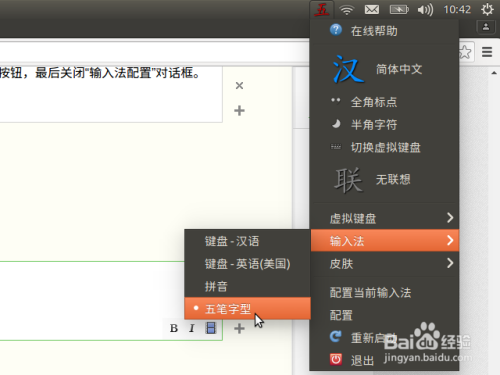This screenshot has width=500, height=375.
Task: Select 拼音 input method
Action: [x=247, y=286]
